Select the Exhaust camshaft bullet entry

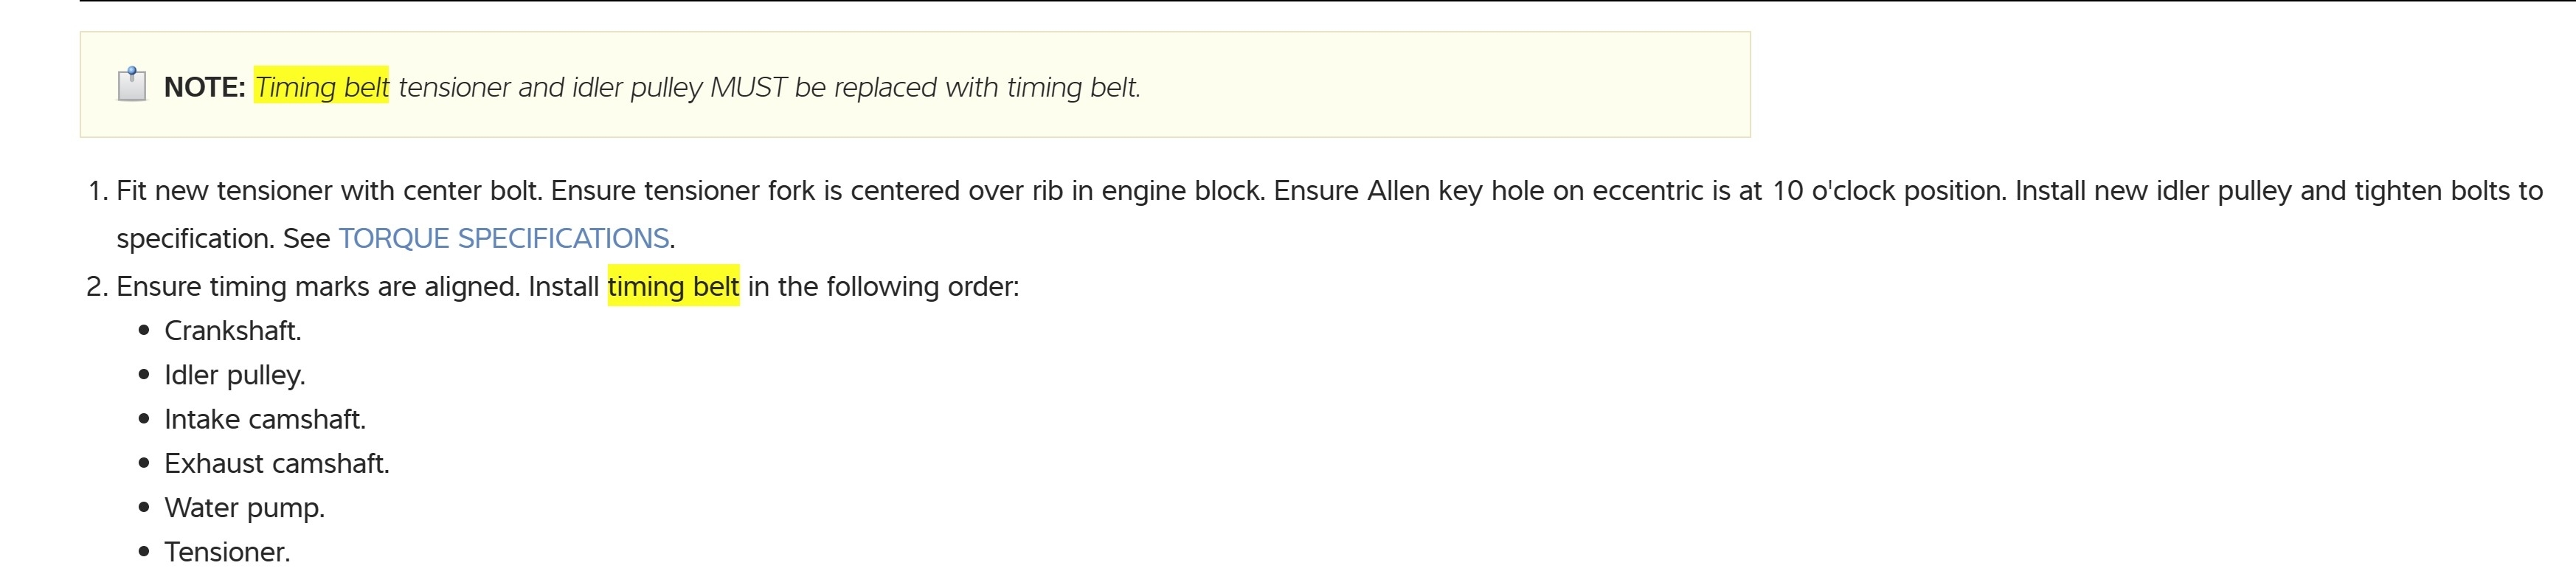coord(276,464)
